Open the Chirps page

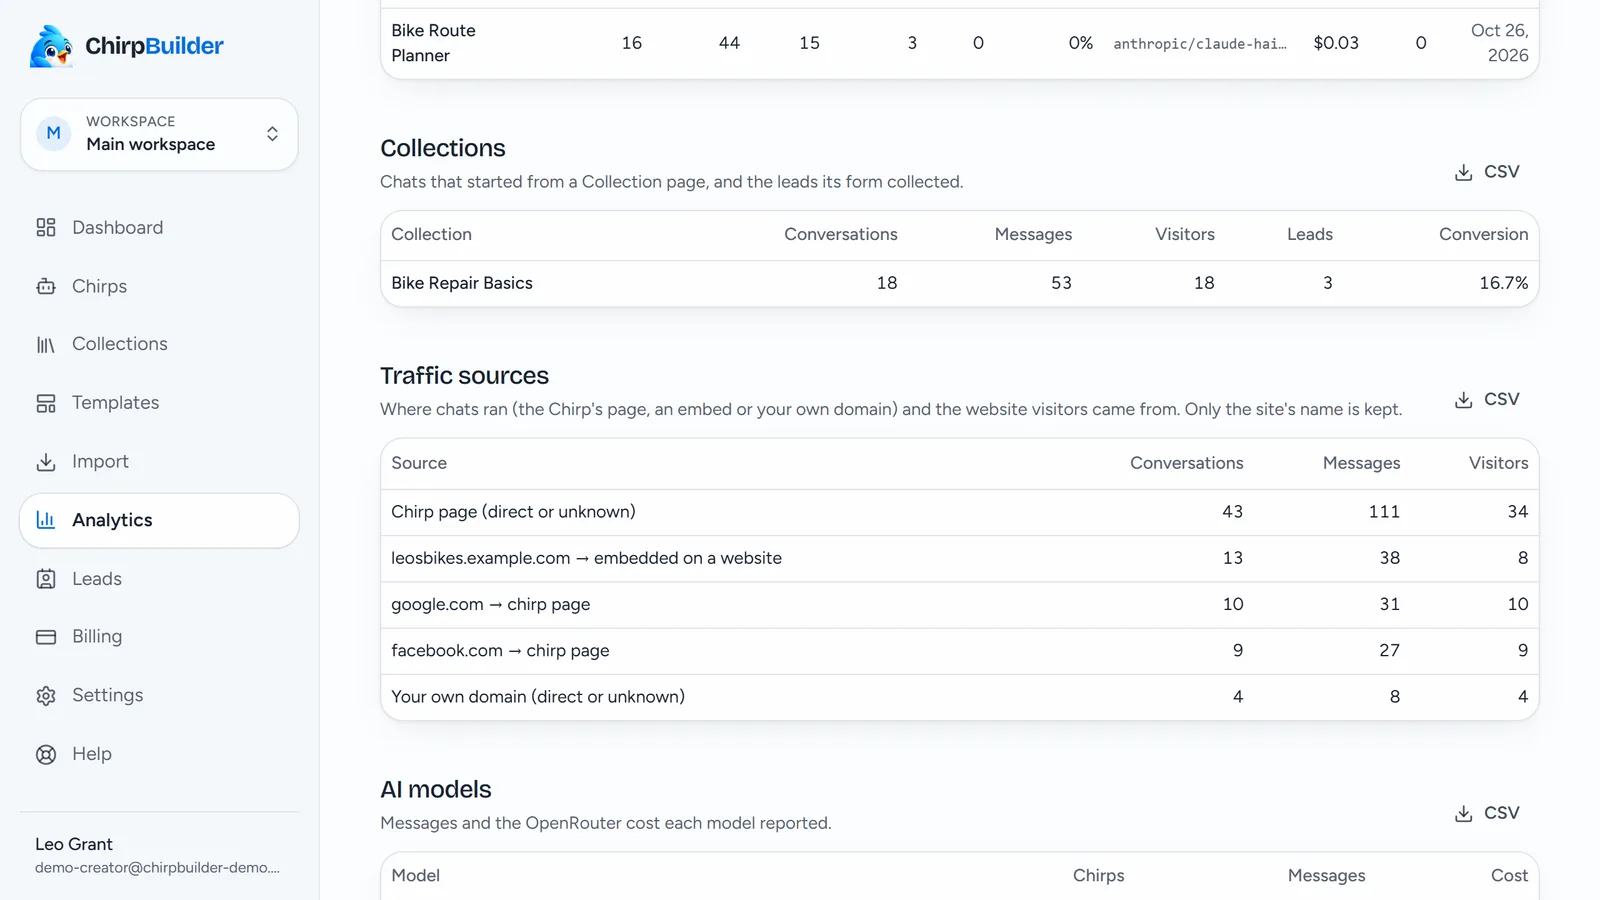pyautogui.click(x=99, y=286)
